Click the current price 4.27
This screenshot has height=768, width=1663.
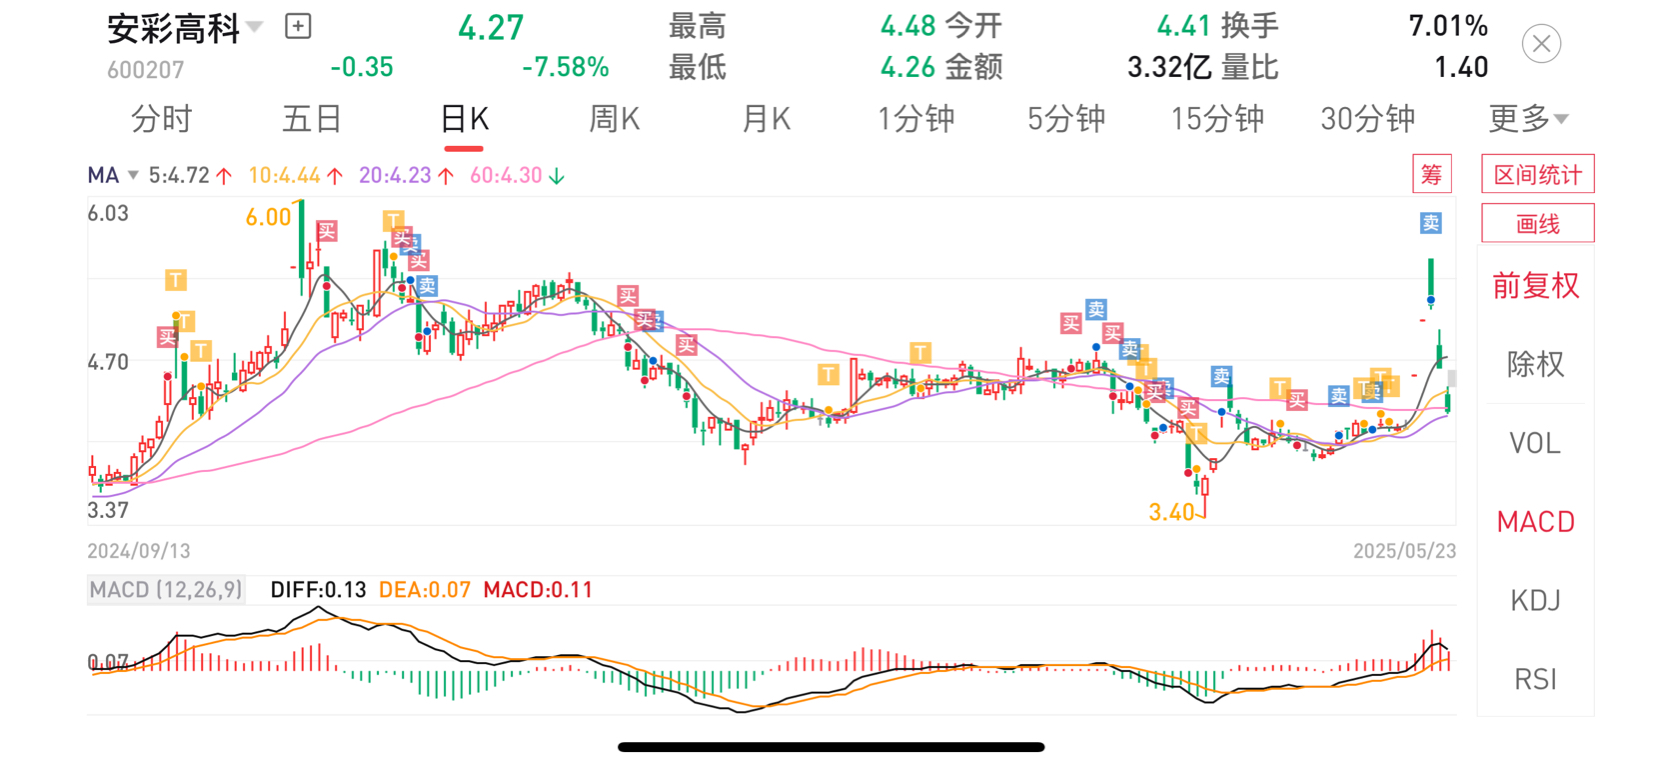pyautogui.click(x=491, y=28)
